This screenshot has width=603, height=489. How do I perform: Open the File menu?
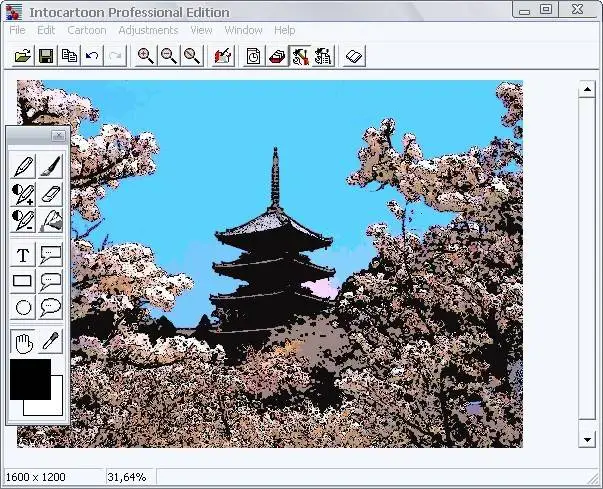[17, 30]
